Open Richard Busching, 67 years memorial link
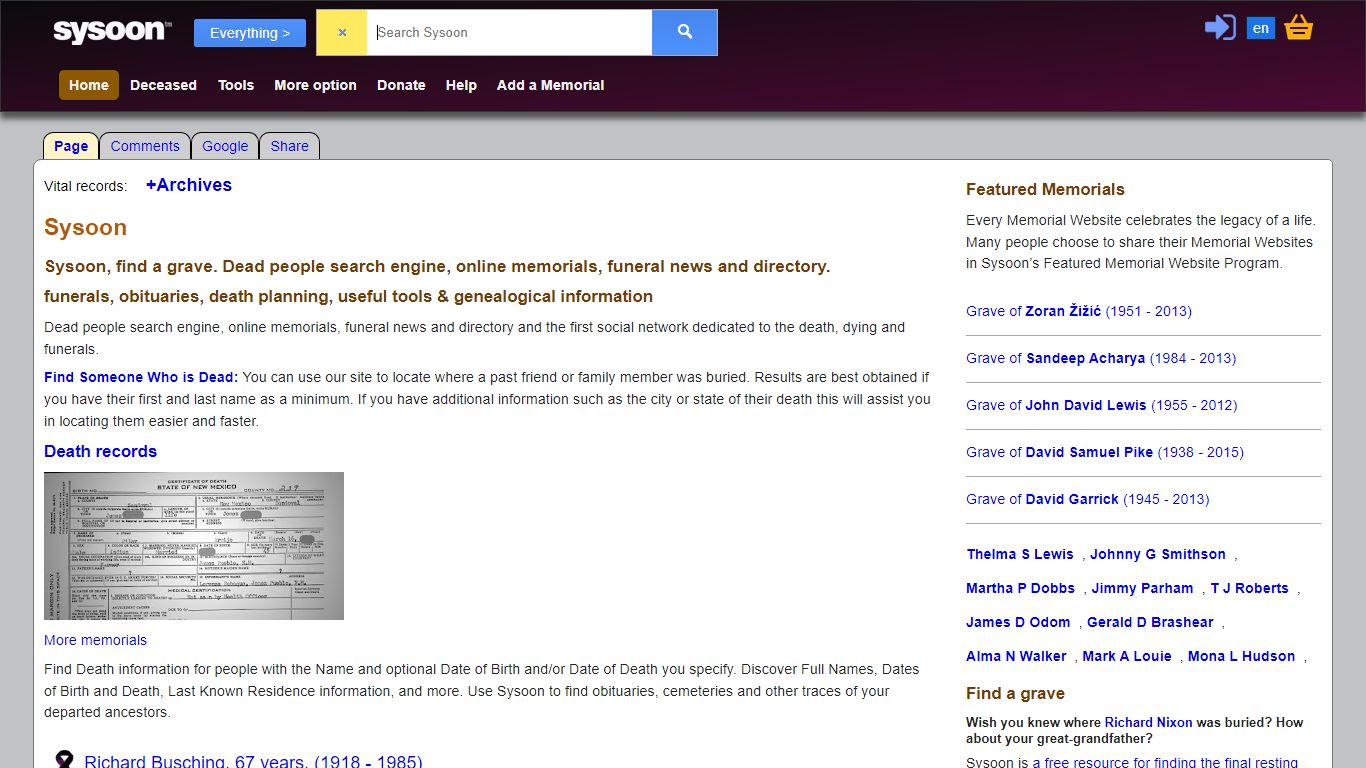This screenshot has width=1366, height=768. point(253,762)
